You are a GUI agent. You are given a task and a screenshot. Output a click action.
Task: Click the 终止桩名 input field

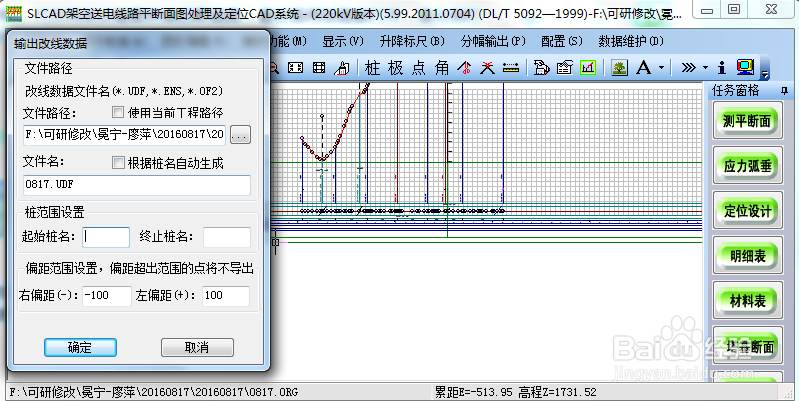point(227,237)
